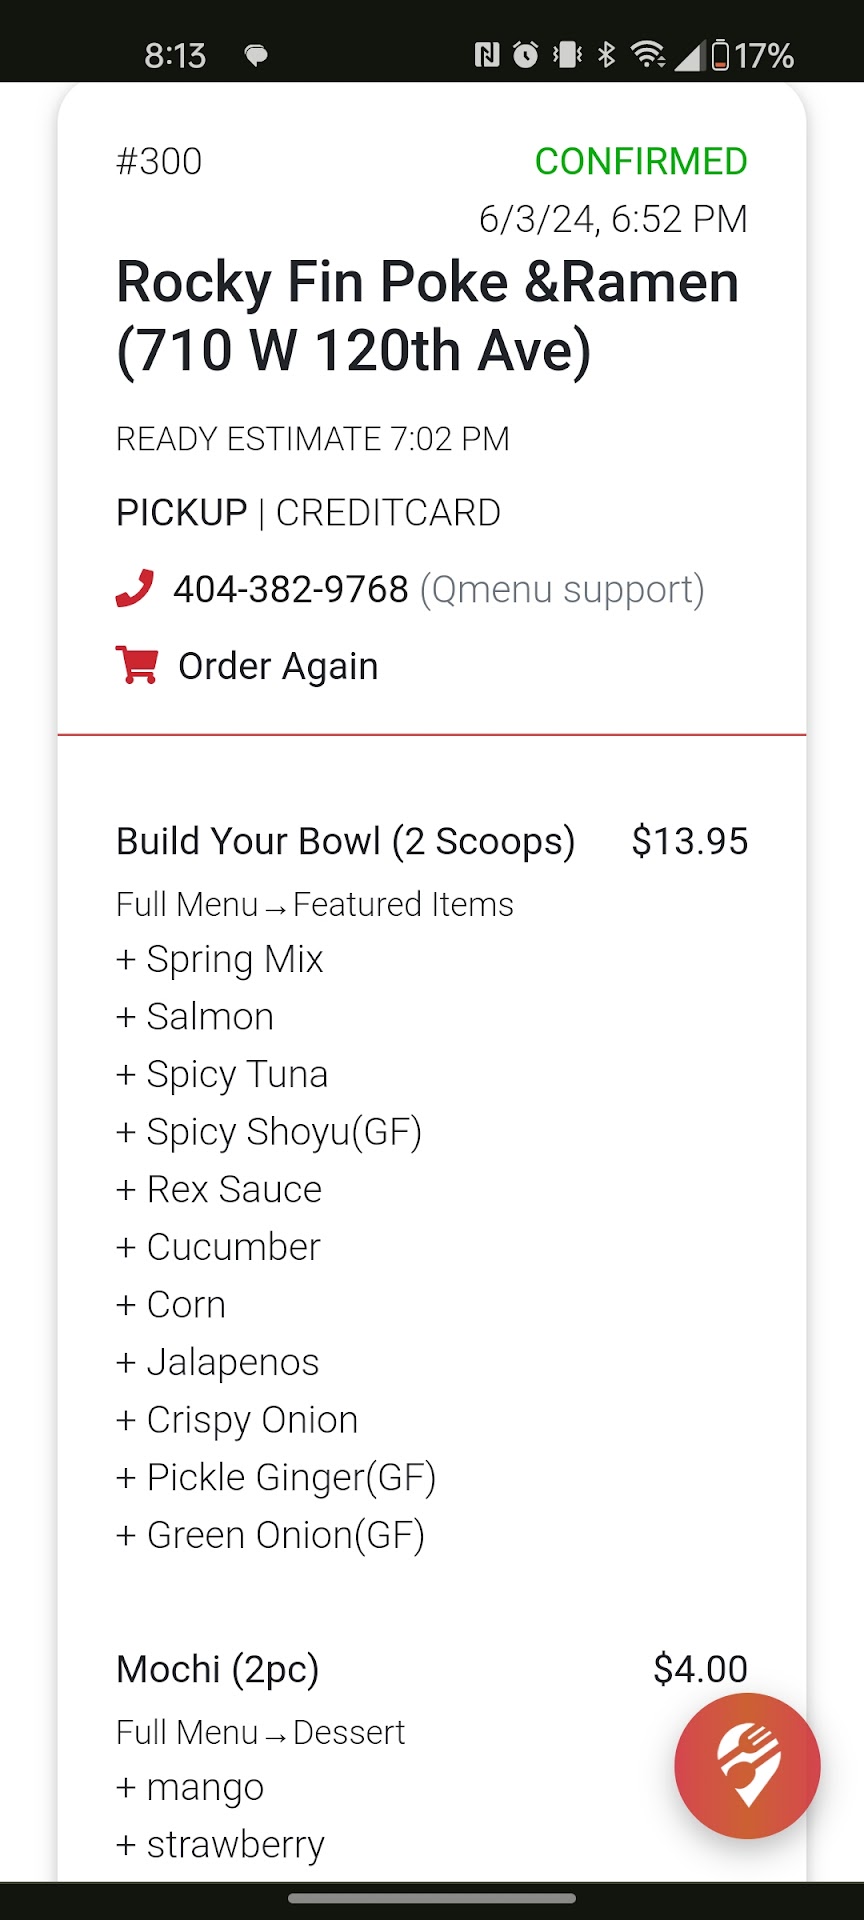Image resolution: width=864 pixels, height=1920 pixels.
Task: Tap the red phone icon
Action: [135, 589]
